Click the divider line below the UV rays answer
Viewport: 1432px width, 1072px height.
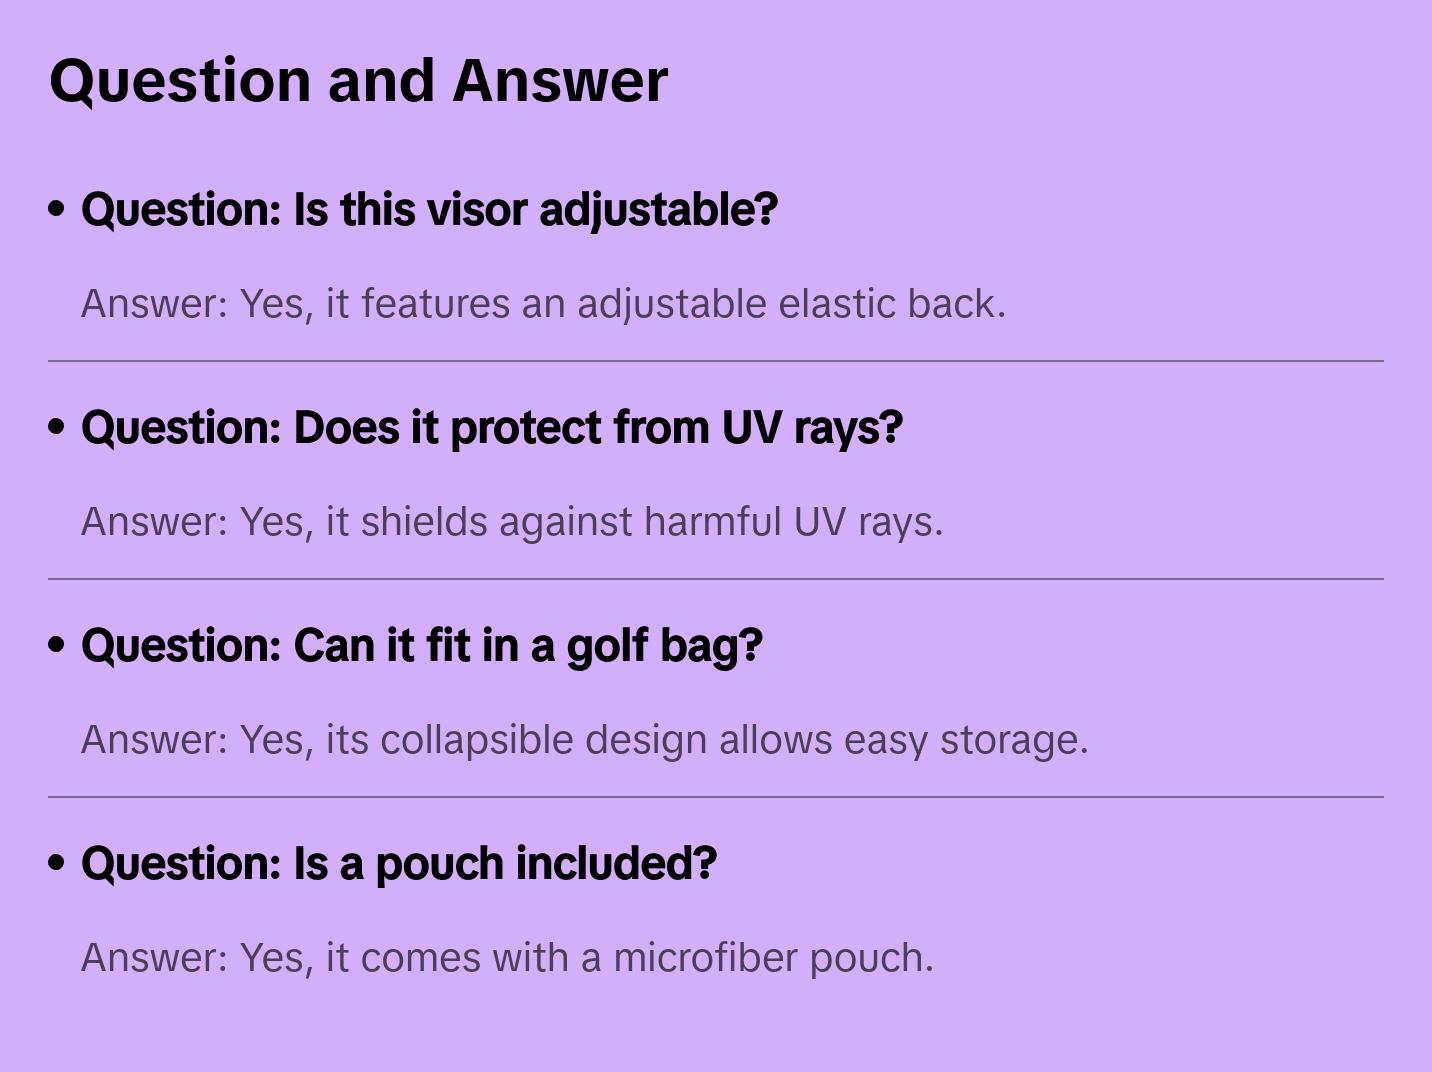point(716,579)
